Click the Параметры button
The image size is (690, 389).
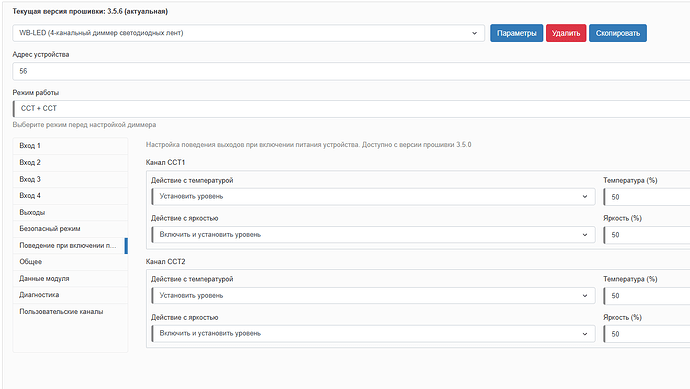pyautogui.click(x=517, y=33)
